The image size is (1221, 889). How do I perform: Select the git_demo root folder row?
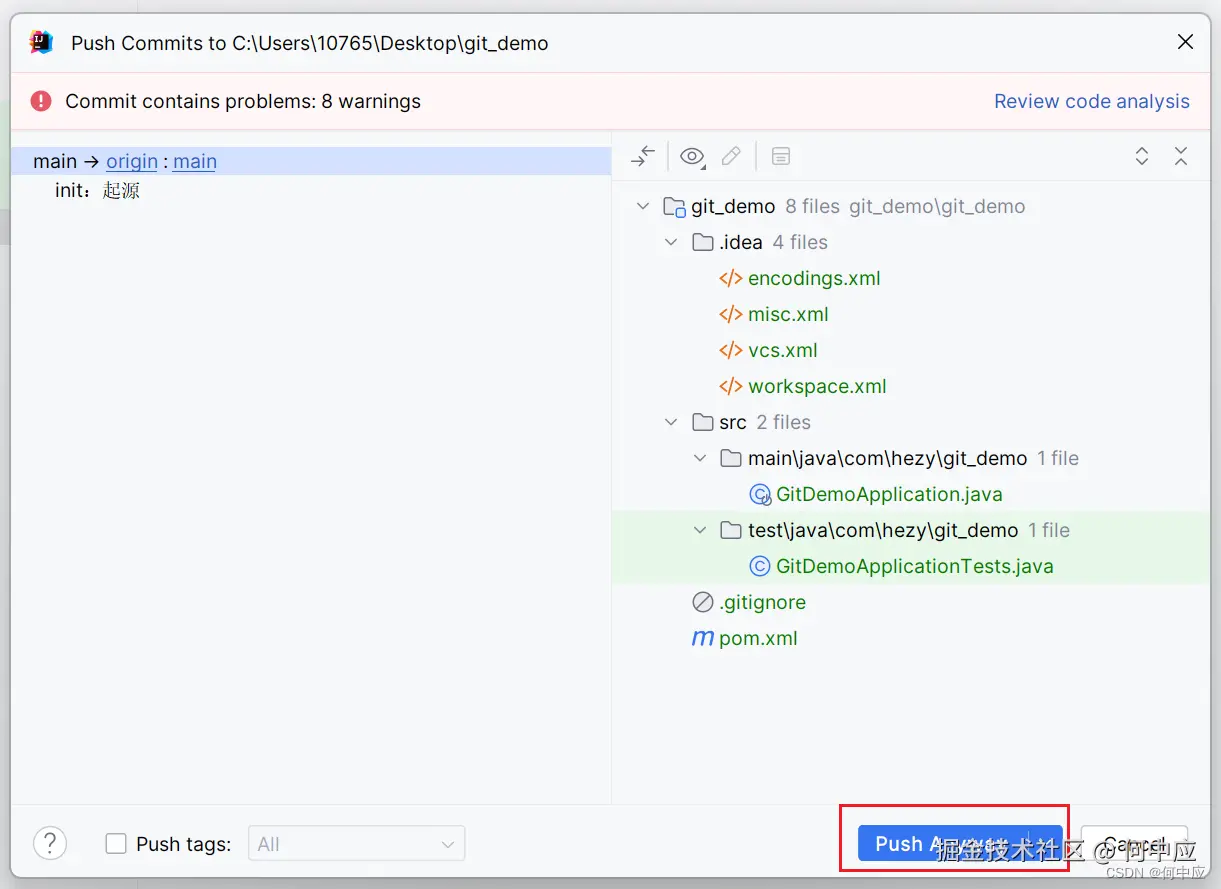tap(910, 206)
